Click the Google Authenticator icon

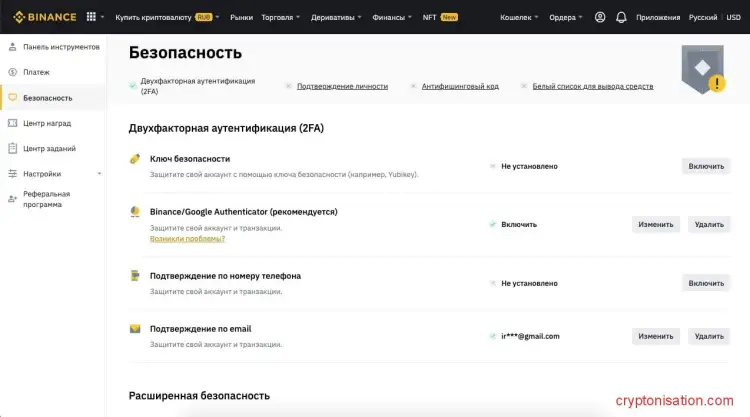click(135, 212)
